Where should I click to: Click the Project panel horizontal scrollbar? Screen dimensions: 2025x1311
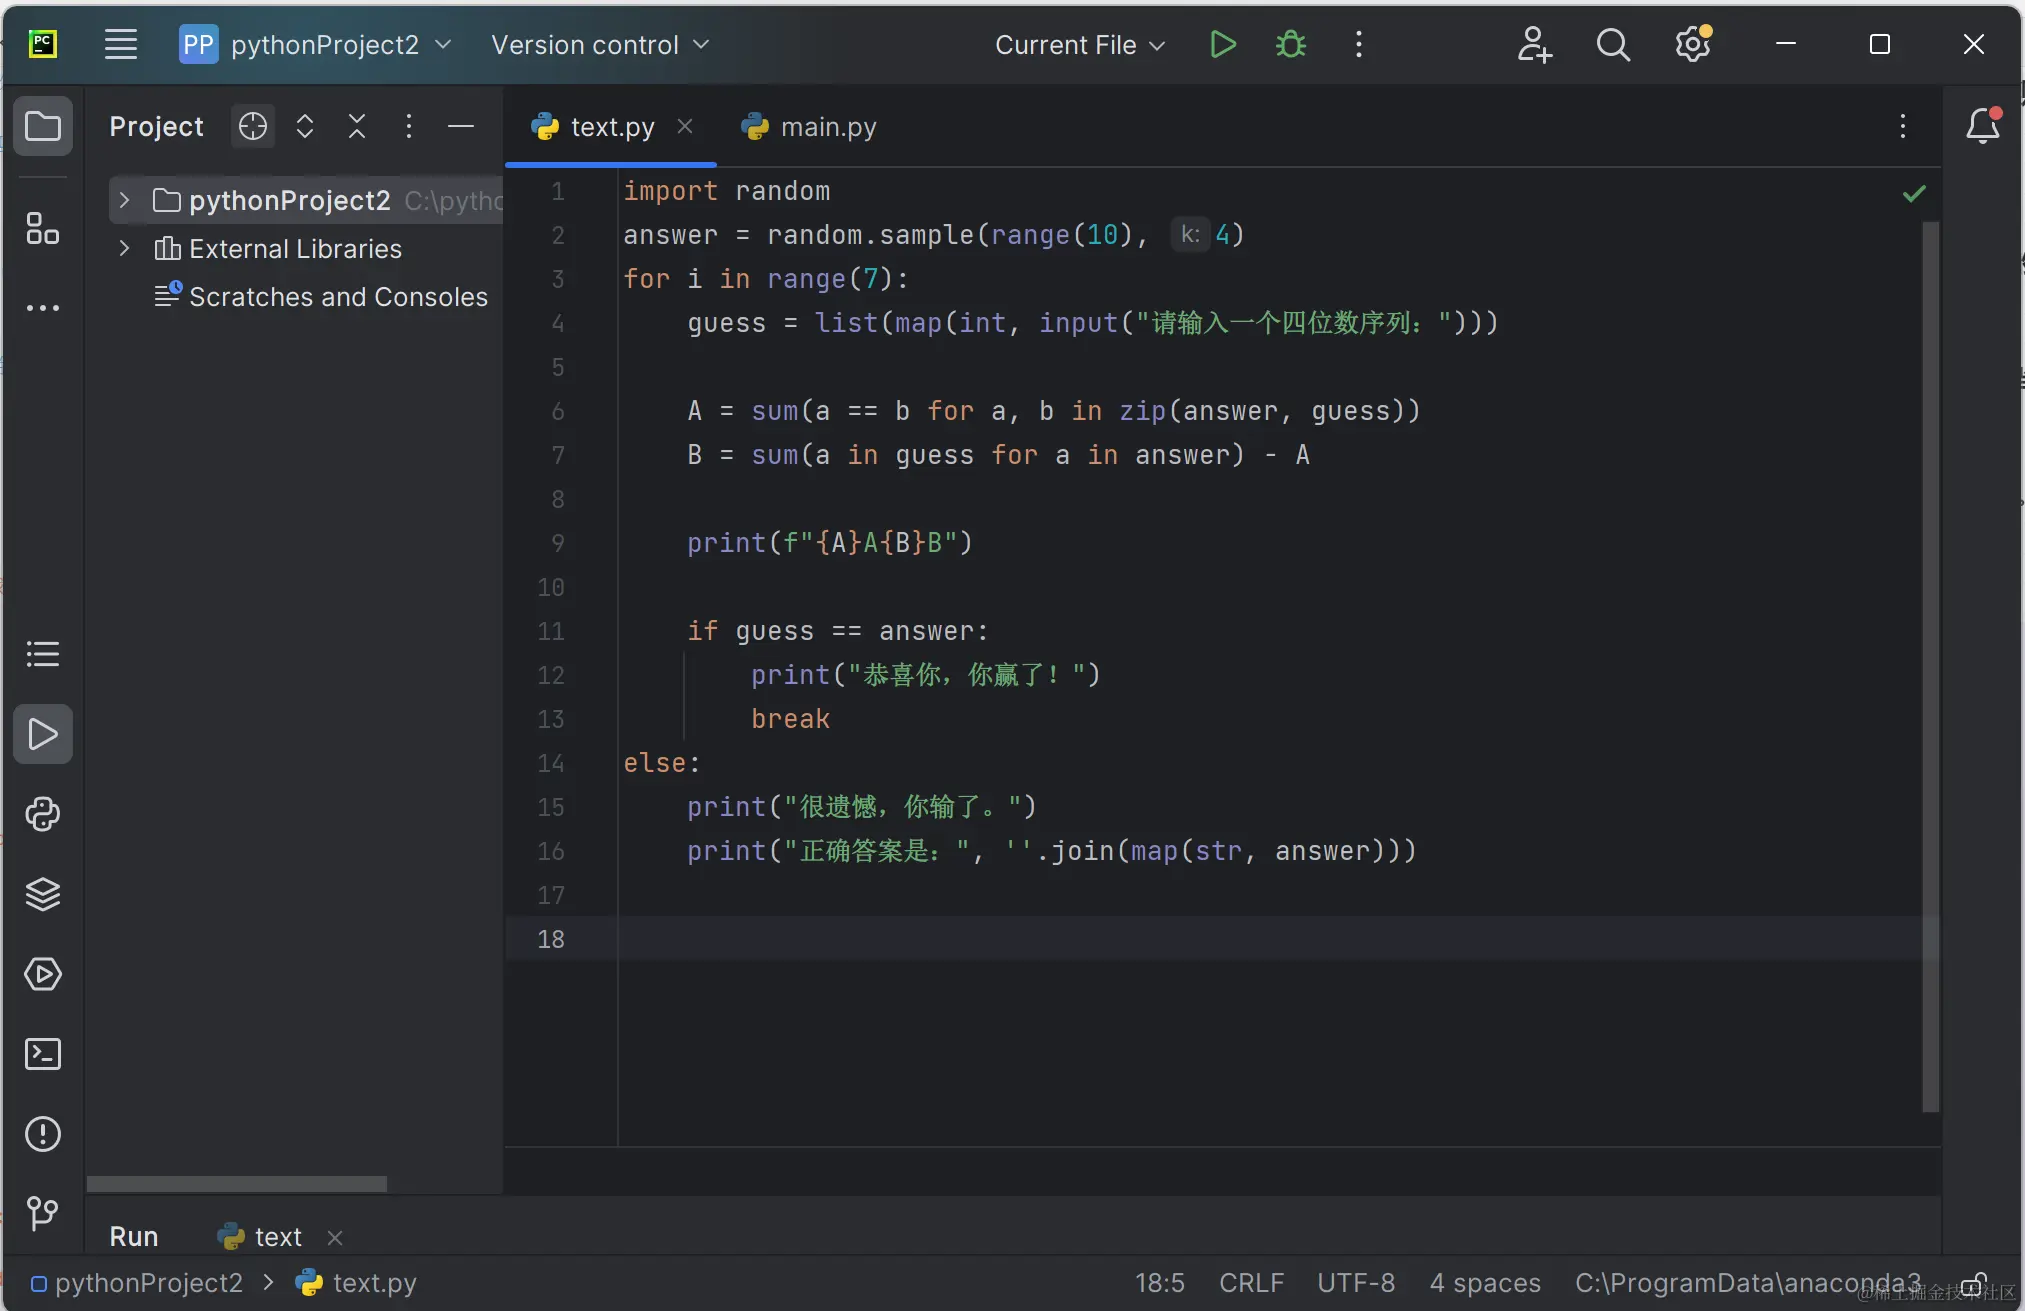click(237, 1184)
